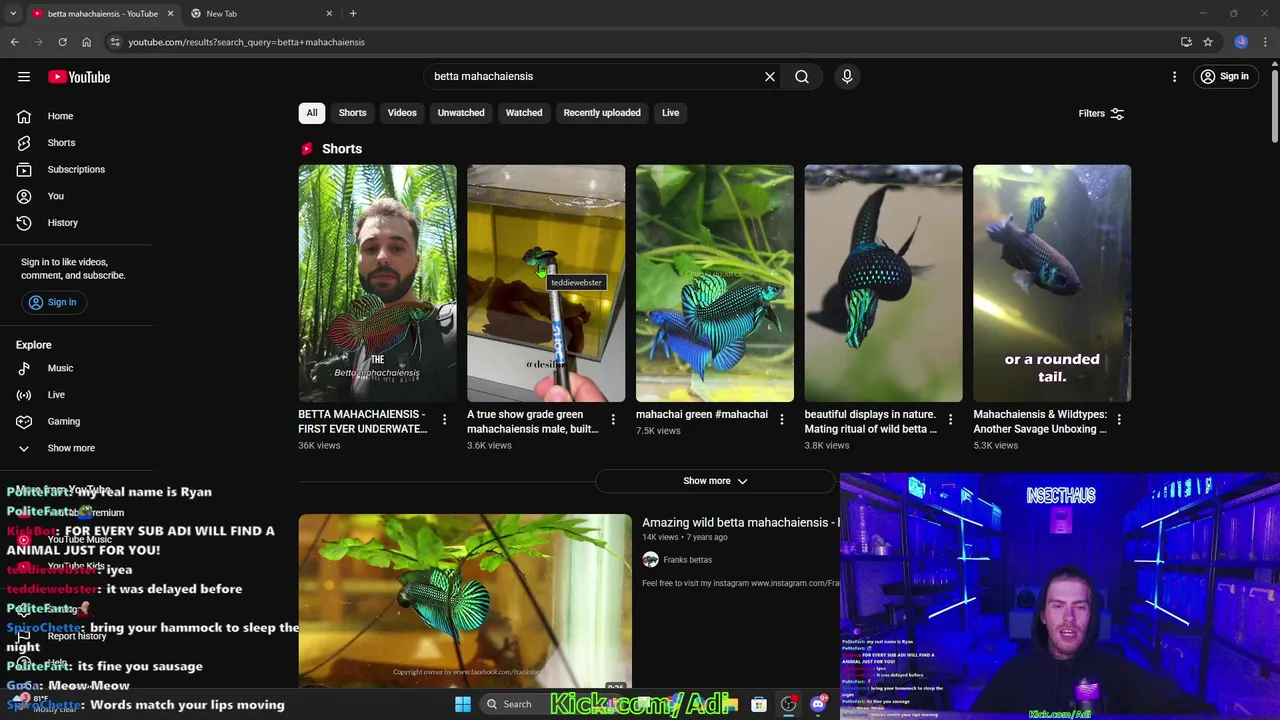Open Live under Explore

coord(56,395)
